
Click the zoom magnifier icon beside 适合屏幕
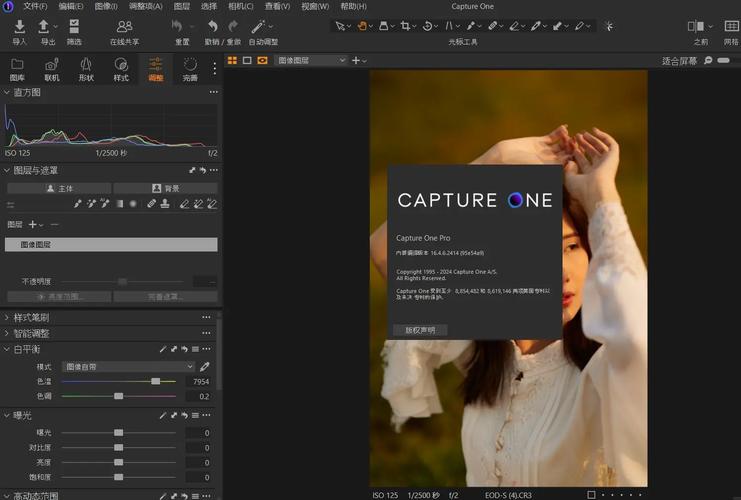coord(708,60)
